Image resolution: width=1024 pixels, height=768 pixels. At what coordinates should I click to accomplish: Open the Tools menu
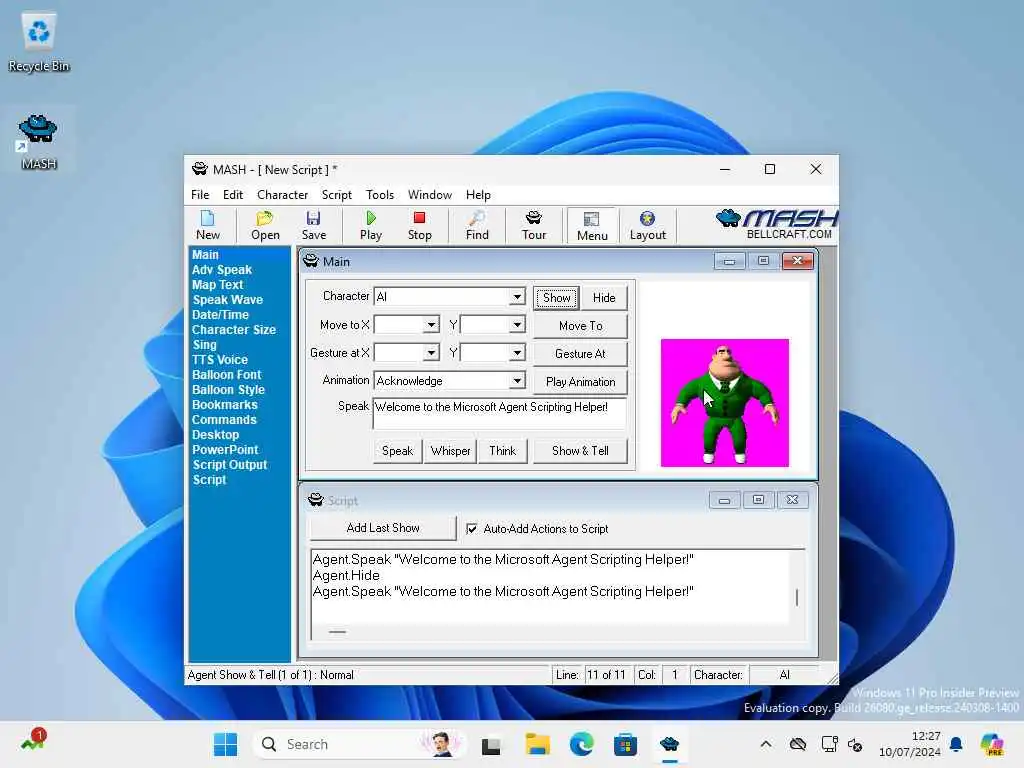coord(379,195)
